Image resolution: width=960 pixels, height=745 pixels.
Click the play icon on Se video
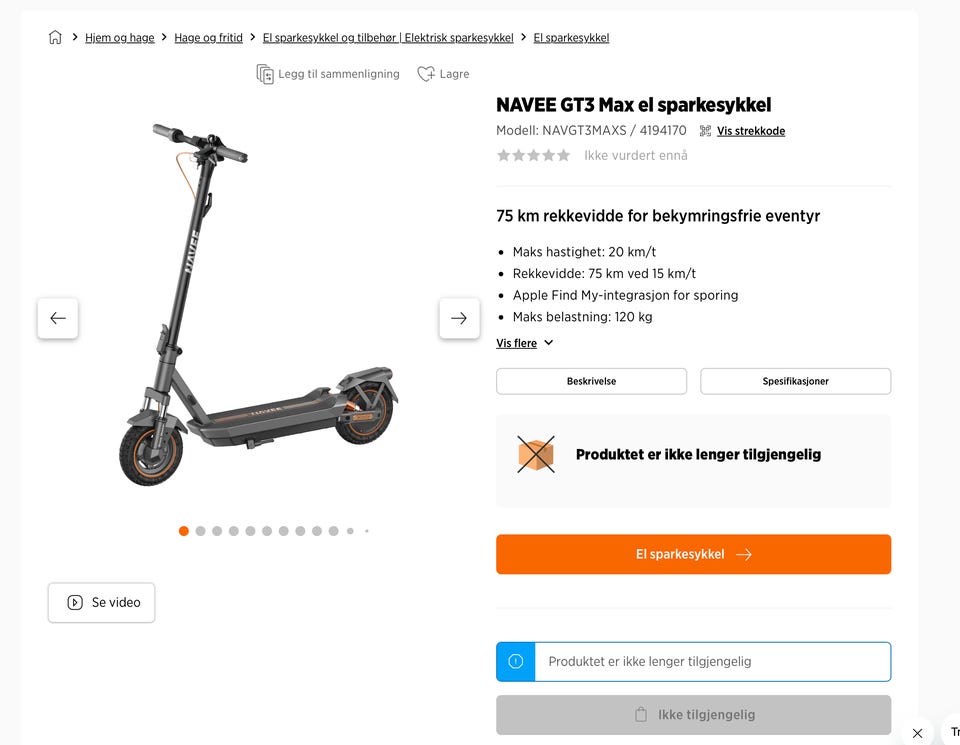pos(75,602)
